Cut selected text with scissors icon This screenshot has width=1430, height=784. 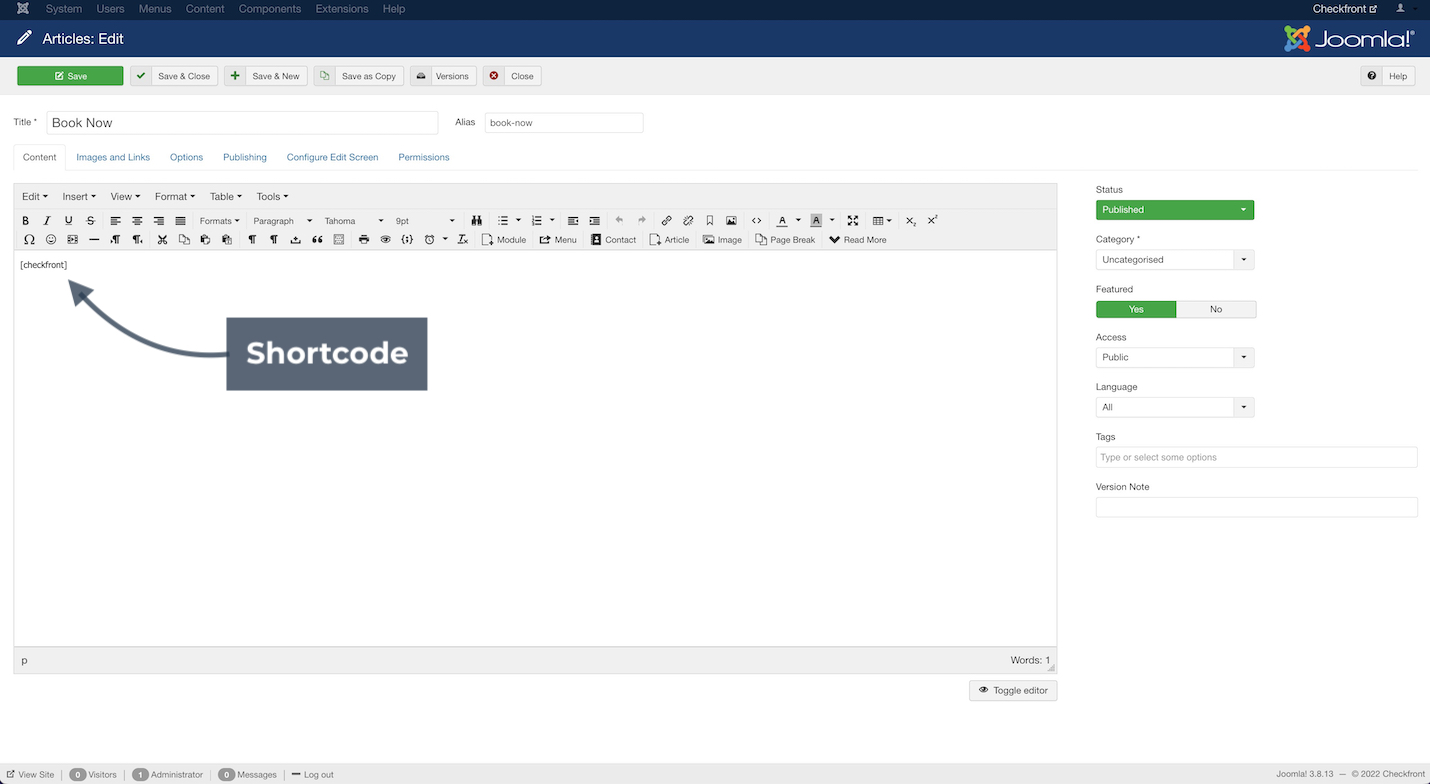point(162,240)
